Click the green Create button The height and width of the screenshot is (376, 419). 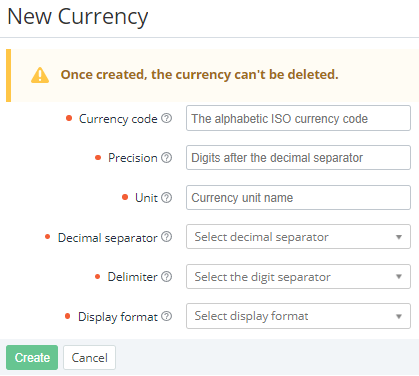point(32,357)
